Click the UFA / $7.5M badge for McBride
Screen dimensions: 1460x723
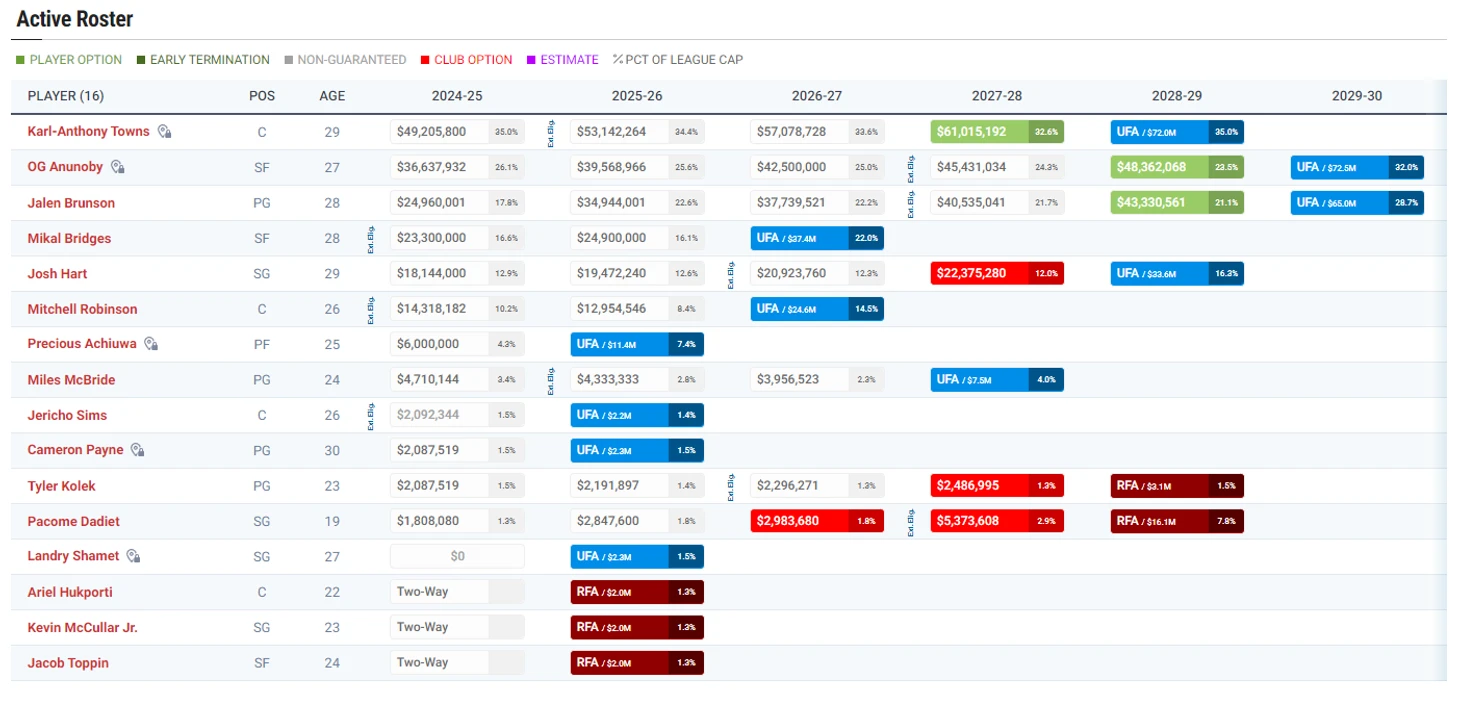997,380
